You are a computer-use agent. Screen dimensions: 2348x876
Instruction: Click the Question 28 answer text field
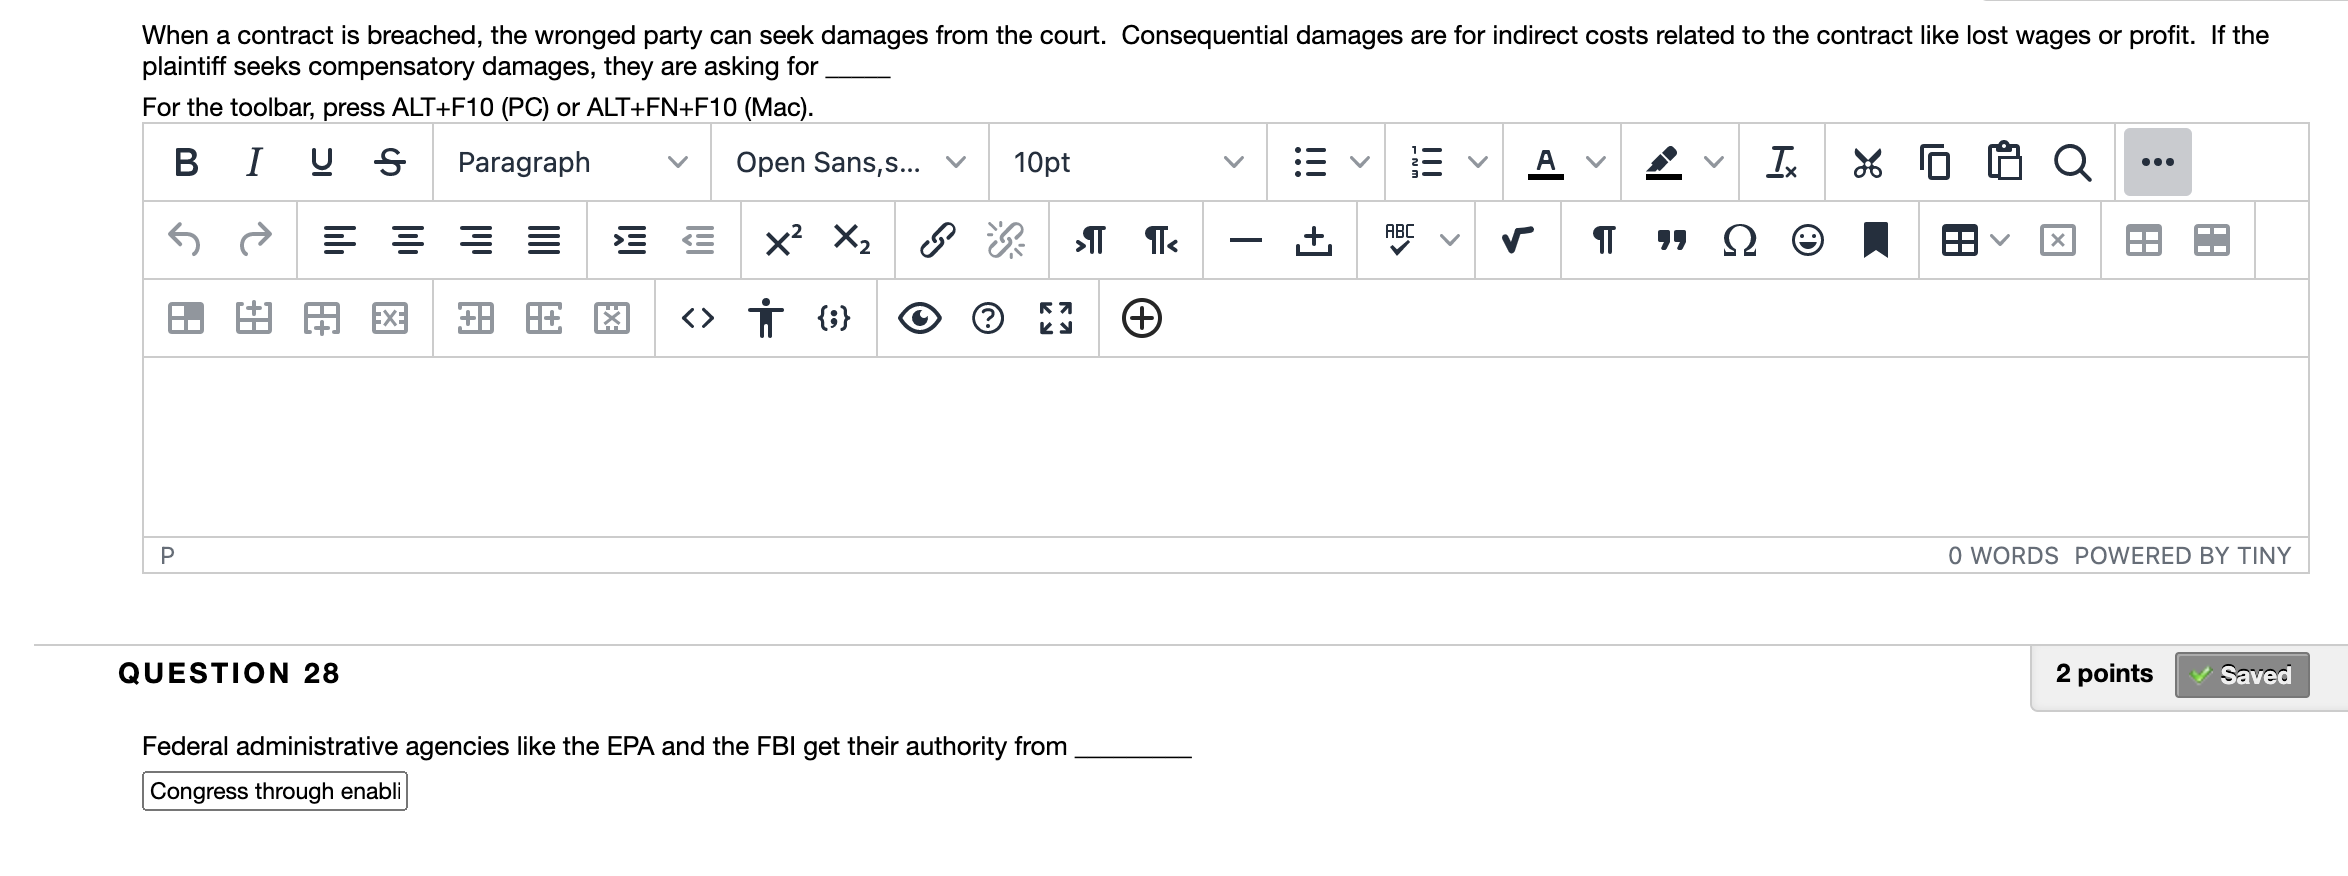(275, 791)
